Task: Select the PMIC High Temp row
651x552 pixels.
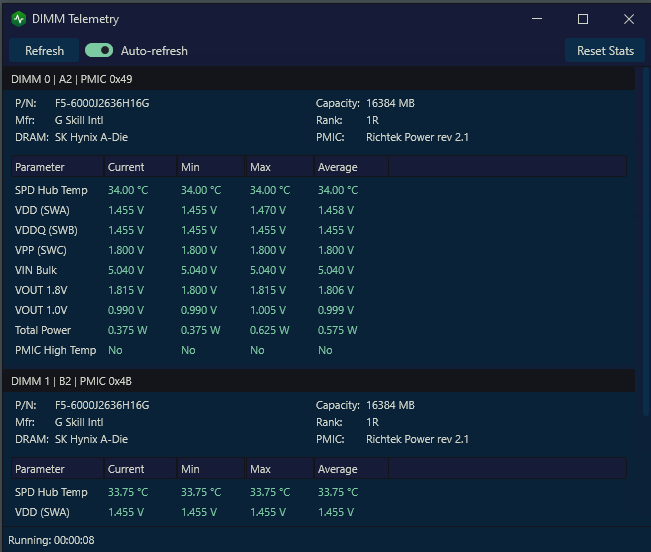Action: (318, 350)
